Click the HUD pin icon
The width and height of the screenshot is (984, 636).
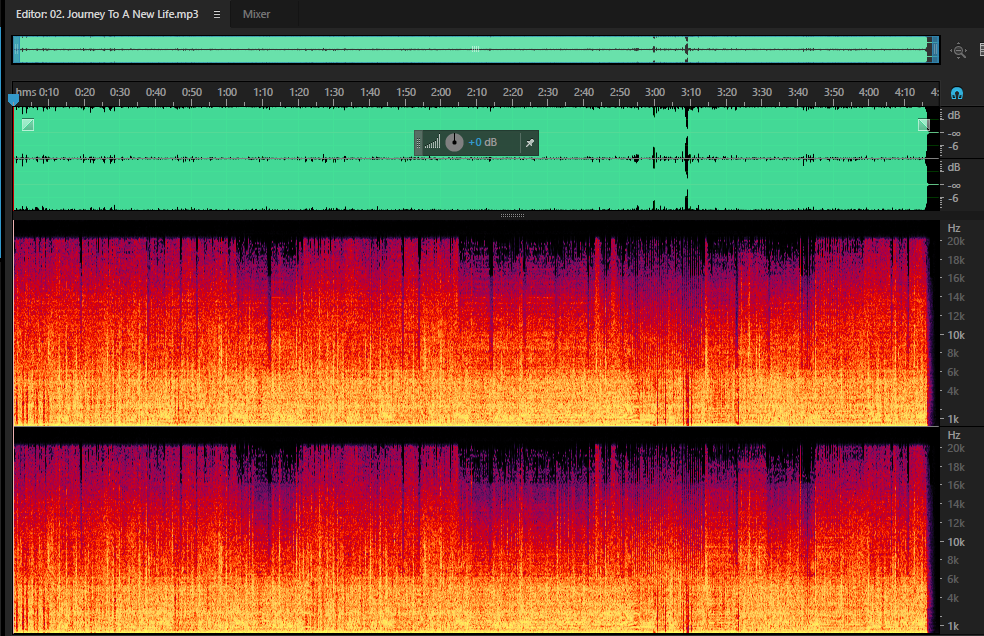pos(530,143)
